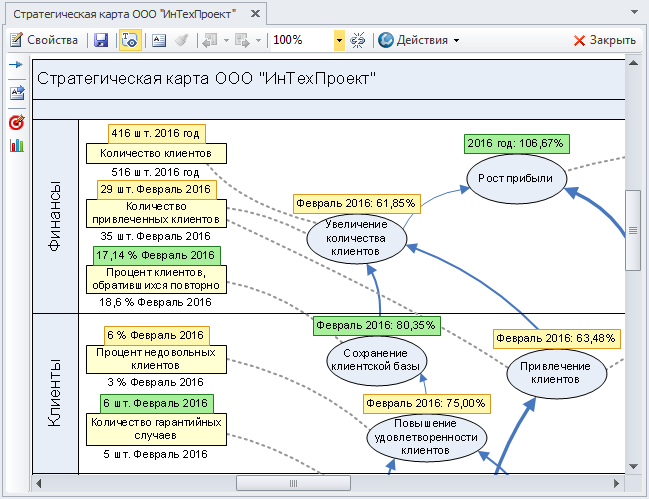The height and width of the screenshot is (499, 649).
Task: Toggle the highlighted labels display button
Action: pos(130,40)
